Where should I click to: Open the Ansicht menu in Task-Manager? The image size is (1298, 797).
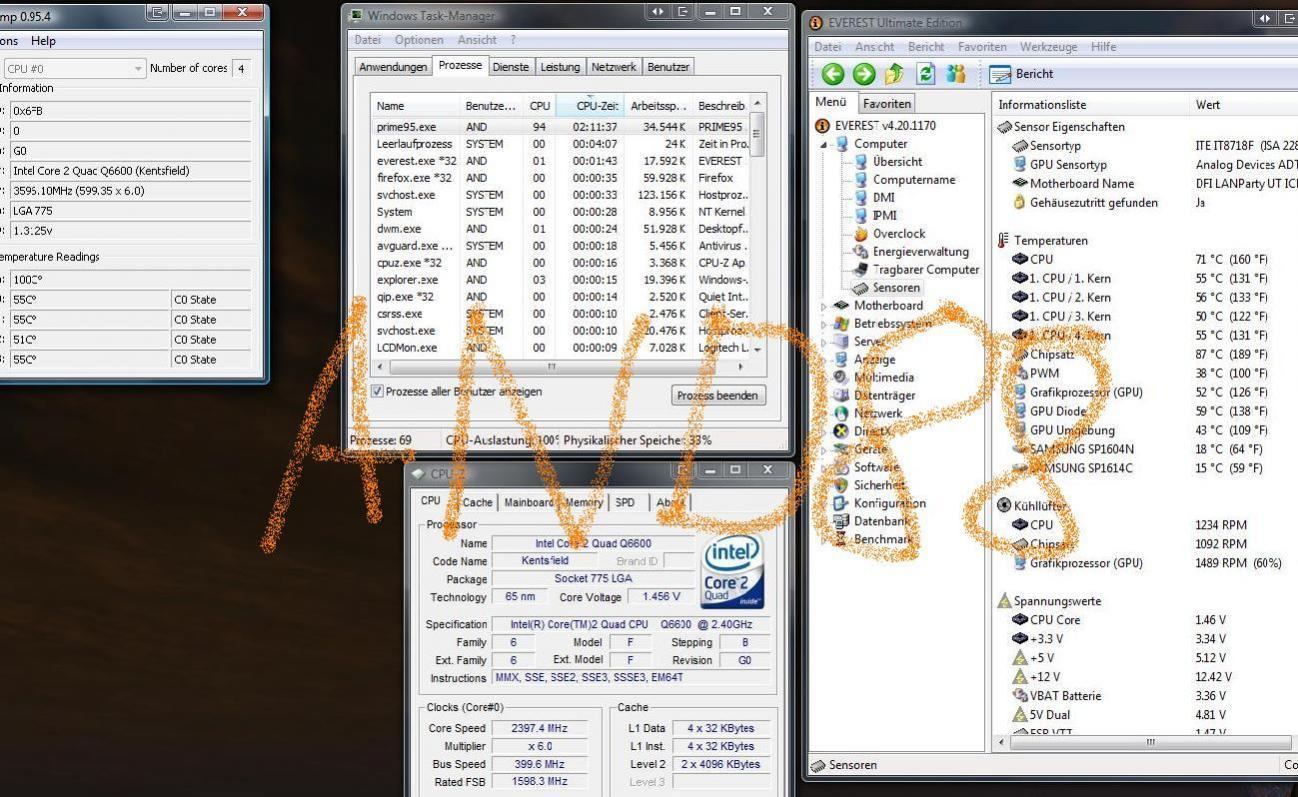point(477,40)
